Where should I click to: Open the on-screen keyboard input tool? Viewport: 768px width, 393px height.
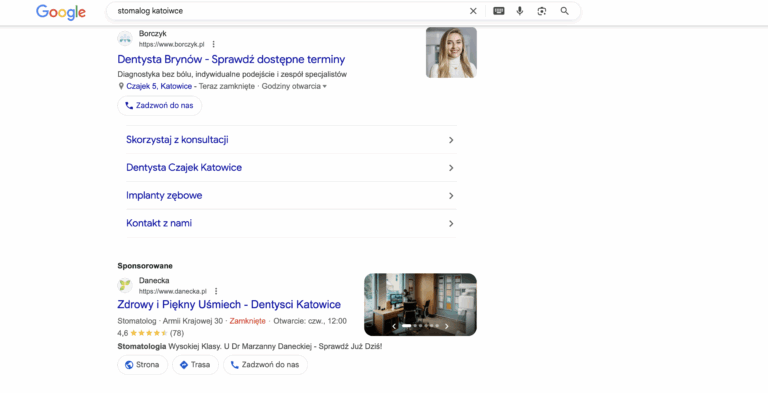[499, 11]
